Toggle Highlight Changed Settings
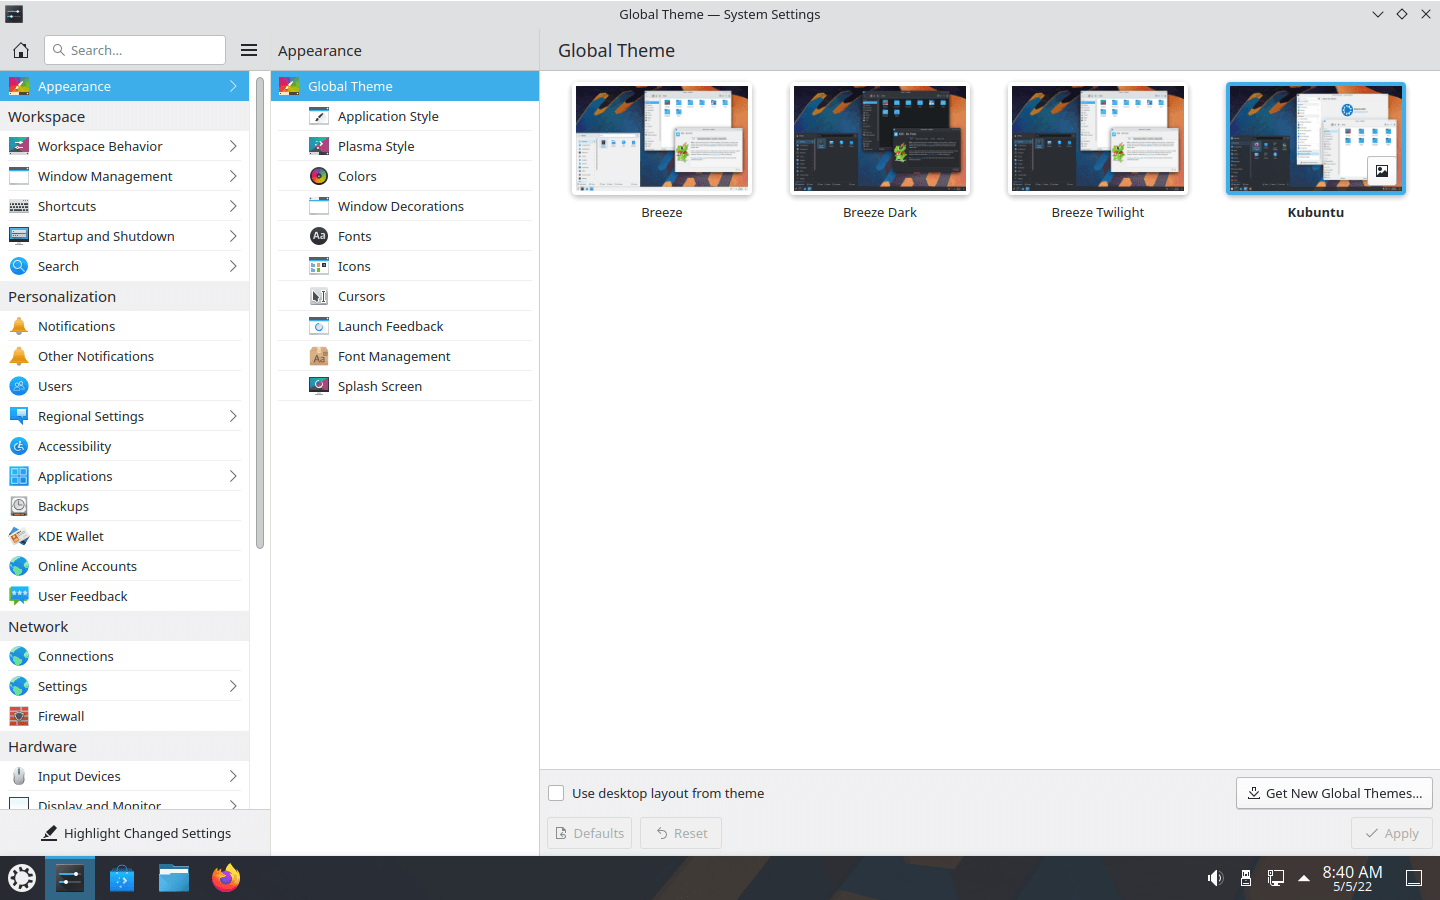This screenshot has width=1440, height=900. (135, 833)
